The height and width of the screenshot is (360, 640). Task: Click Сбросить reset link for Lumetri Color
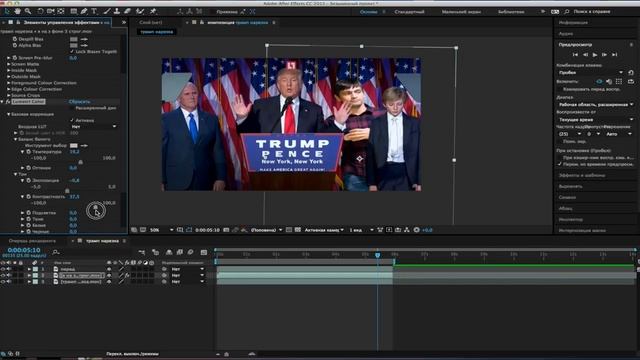[x=79, y=102]
